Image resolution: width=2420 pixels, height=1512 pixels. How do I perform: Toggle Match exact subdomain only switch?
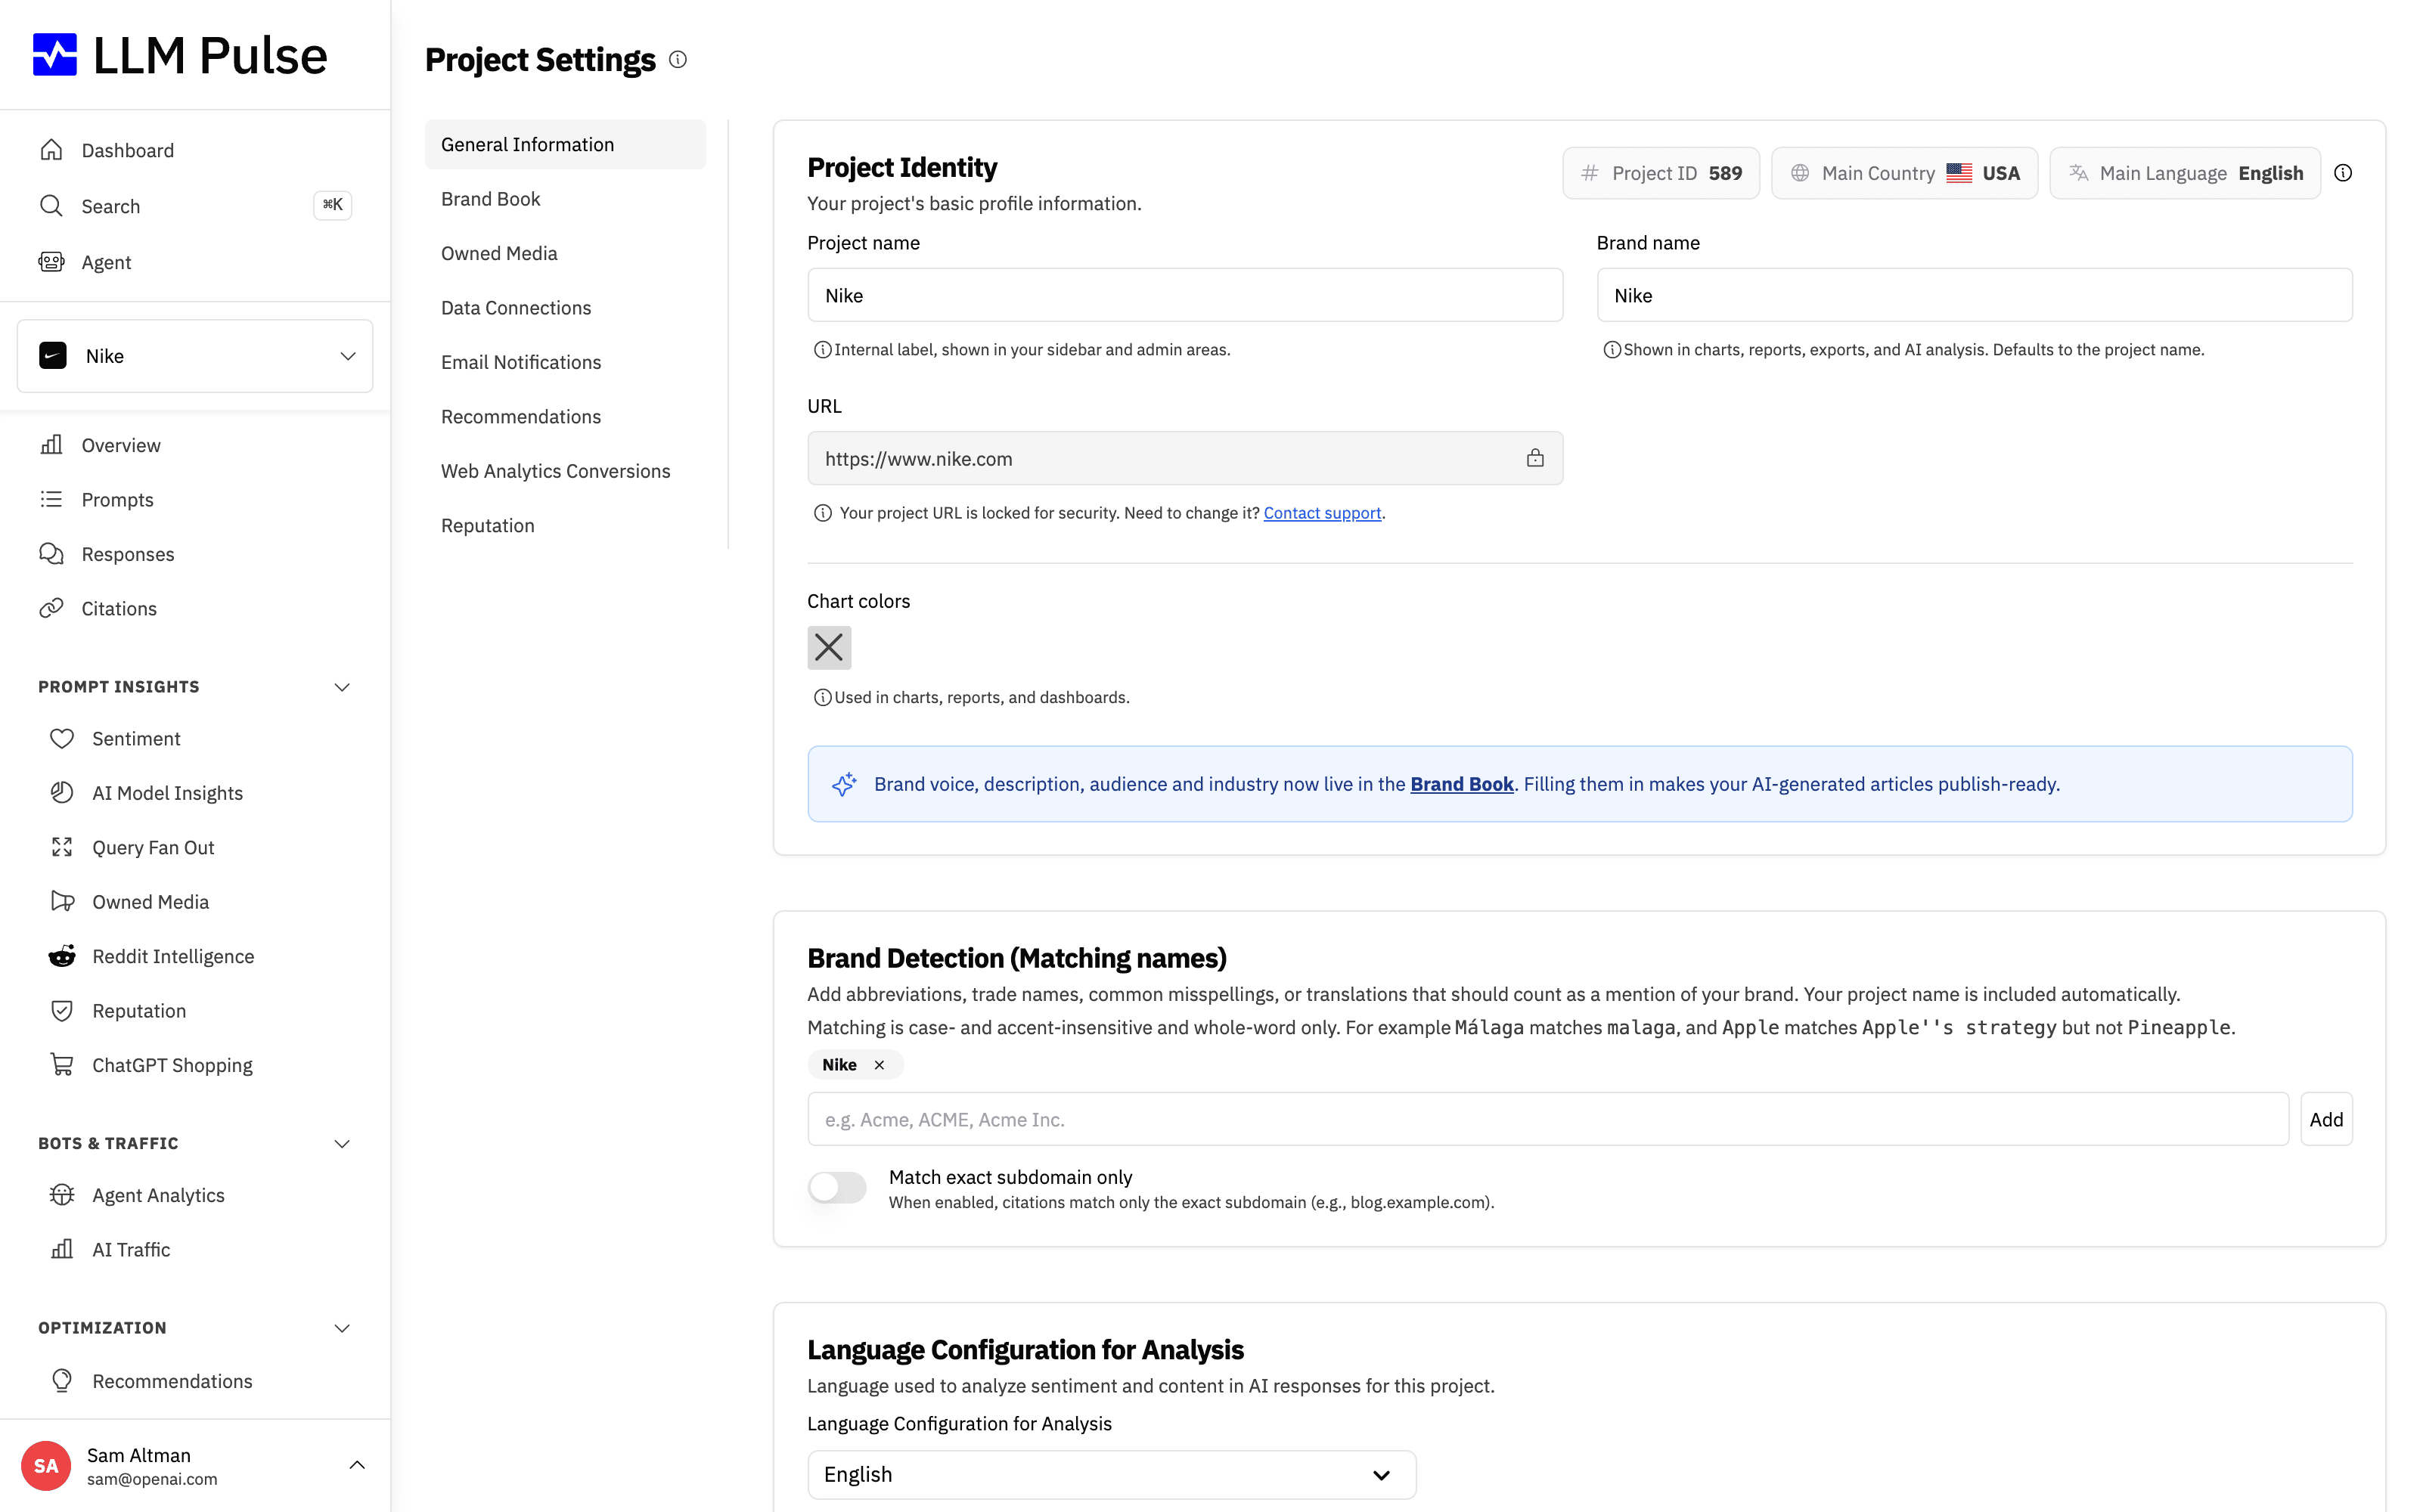837,1187
